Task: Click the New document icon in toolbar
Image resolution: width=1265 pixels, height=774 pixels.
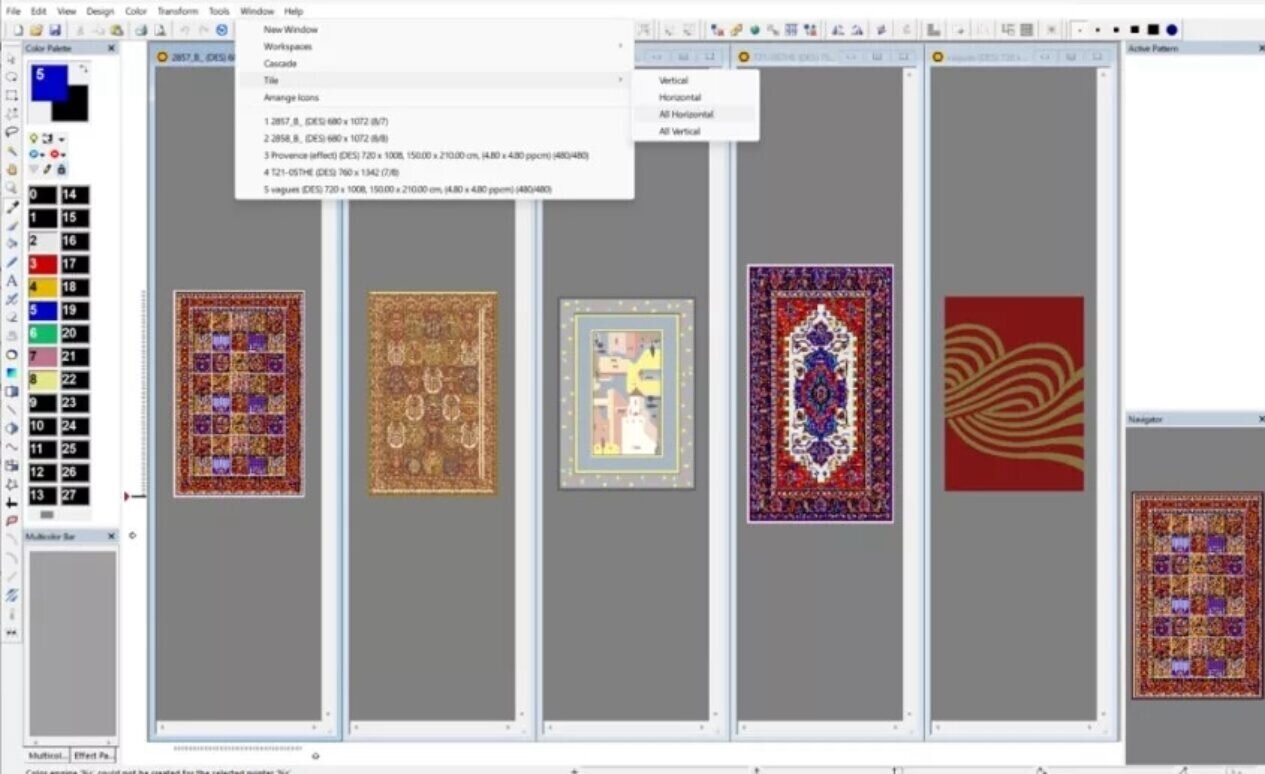Action: (x=17, y=30)
